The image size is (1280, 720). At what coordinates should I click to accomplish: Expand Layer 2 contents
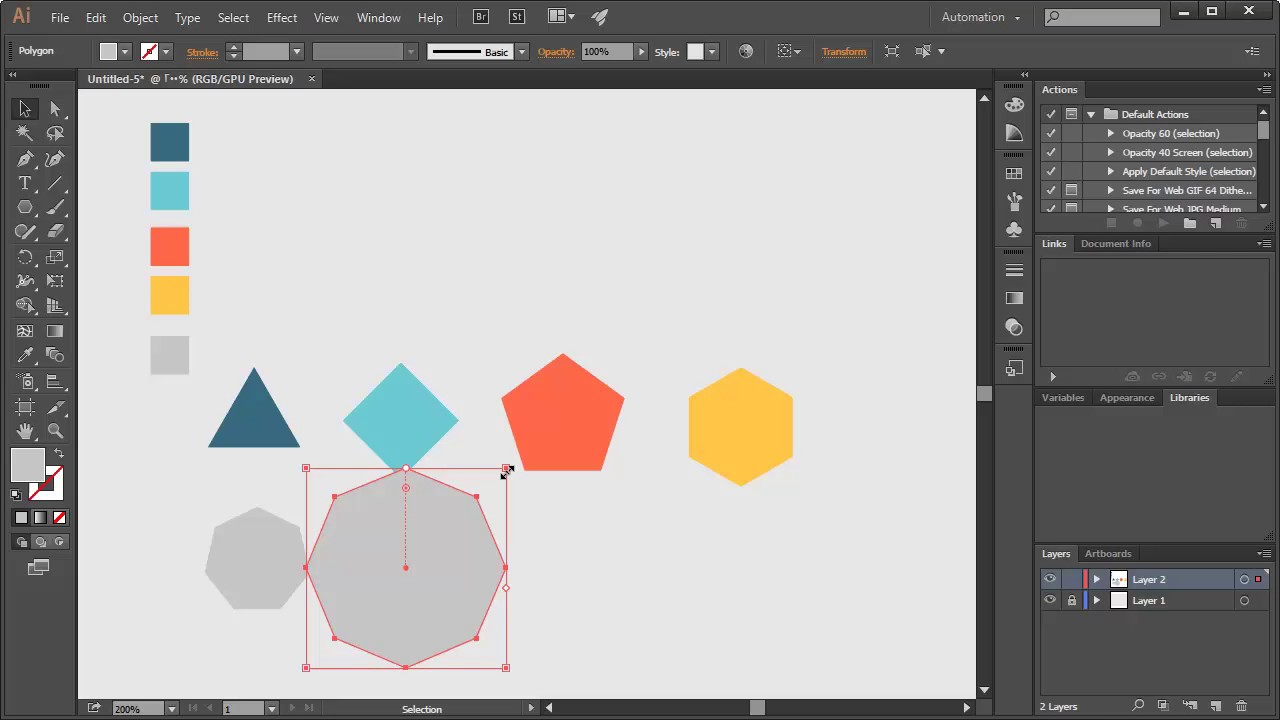click(x=1097, y=579)
